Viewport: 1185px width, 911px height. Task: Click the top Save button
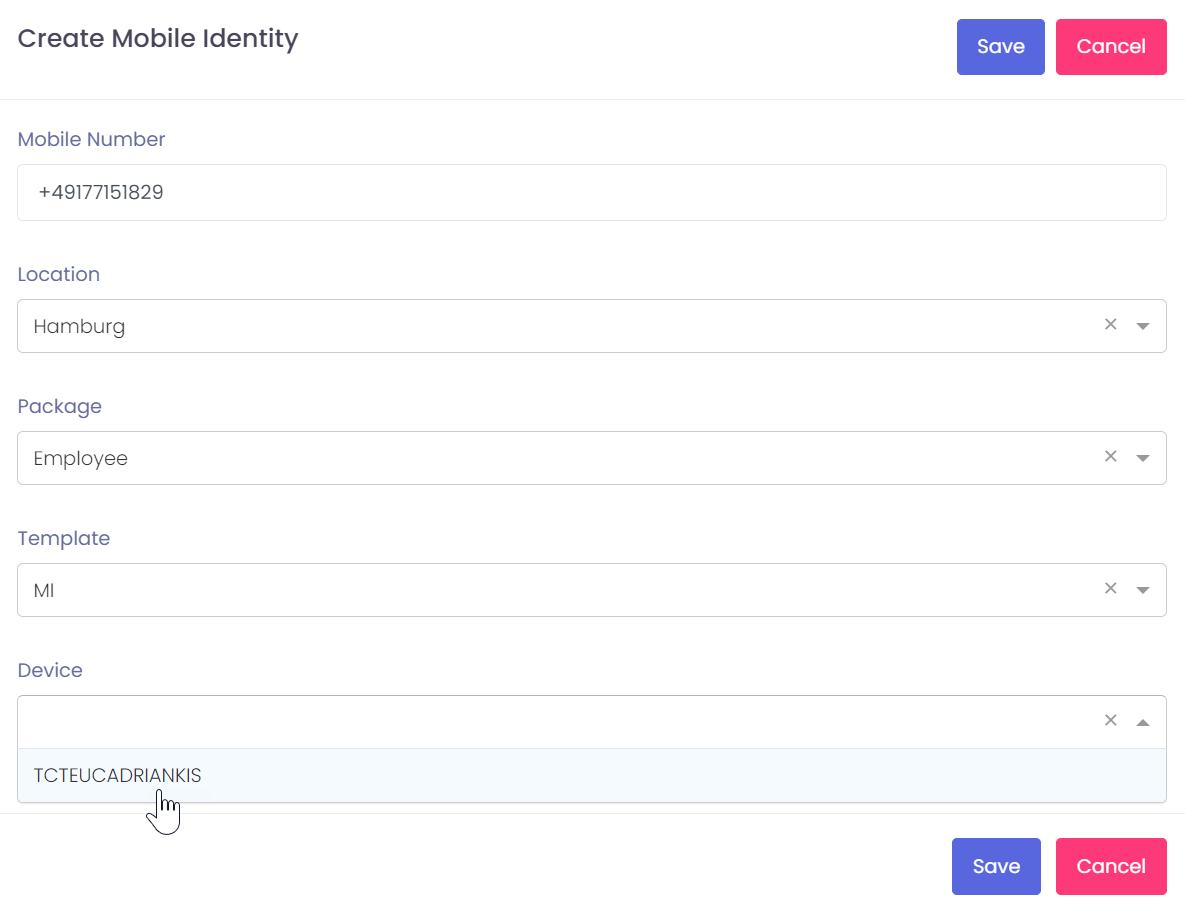pyautogui.click(x=1000, y=47)
